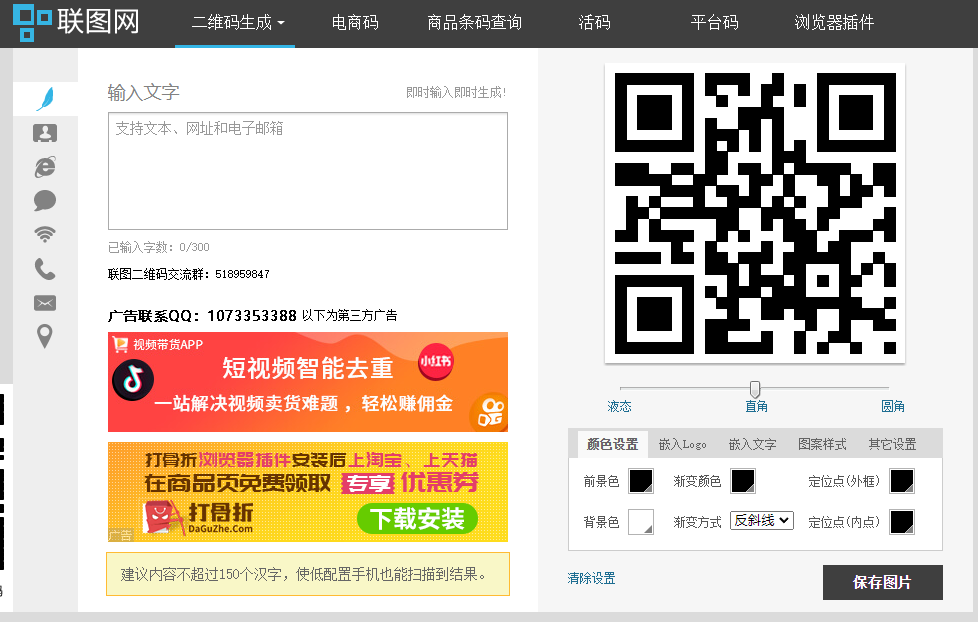Open the 二维码生成 dropdown menu
The image size is (978, 622).
pos(237,22)
